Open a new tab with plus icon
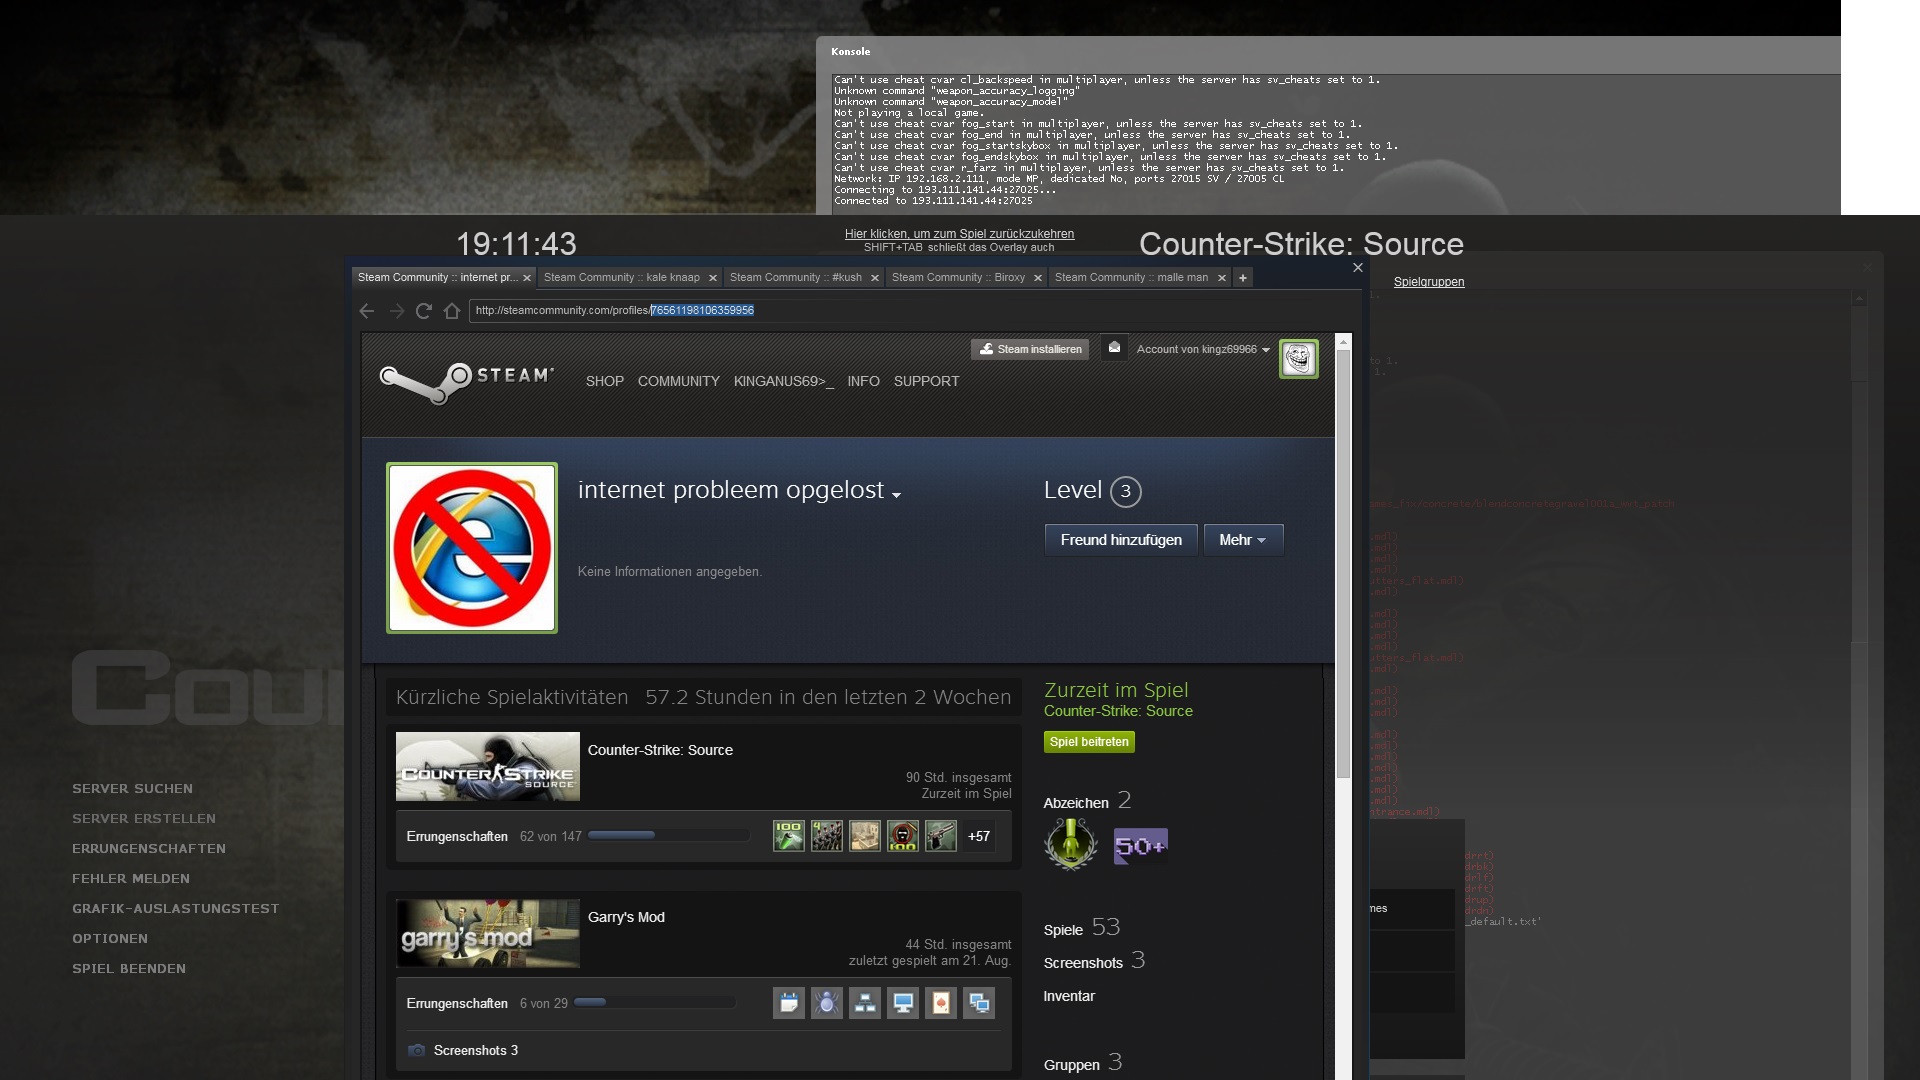Image resolution: width=1920 pixels, height=1080 pixels. [1242, 278]
